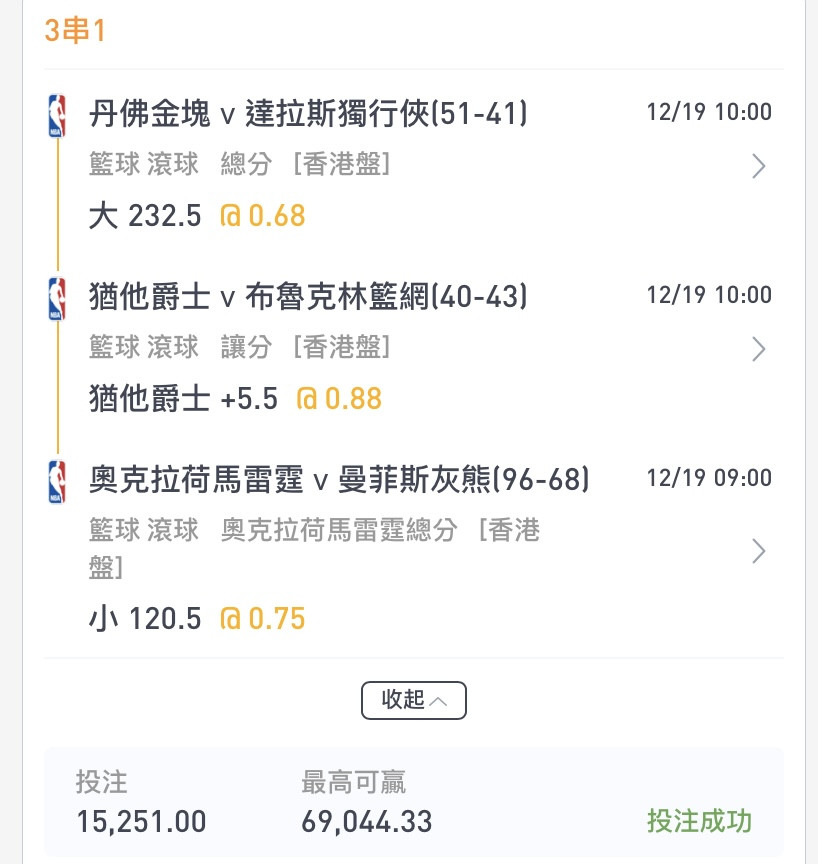Click NBA logo beside 丹佛金塊 match
This screenshot has height=864, width=818.
(x=57, y=116)
